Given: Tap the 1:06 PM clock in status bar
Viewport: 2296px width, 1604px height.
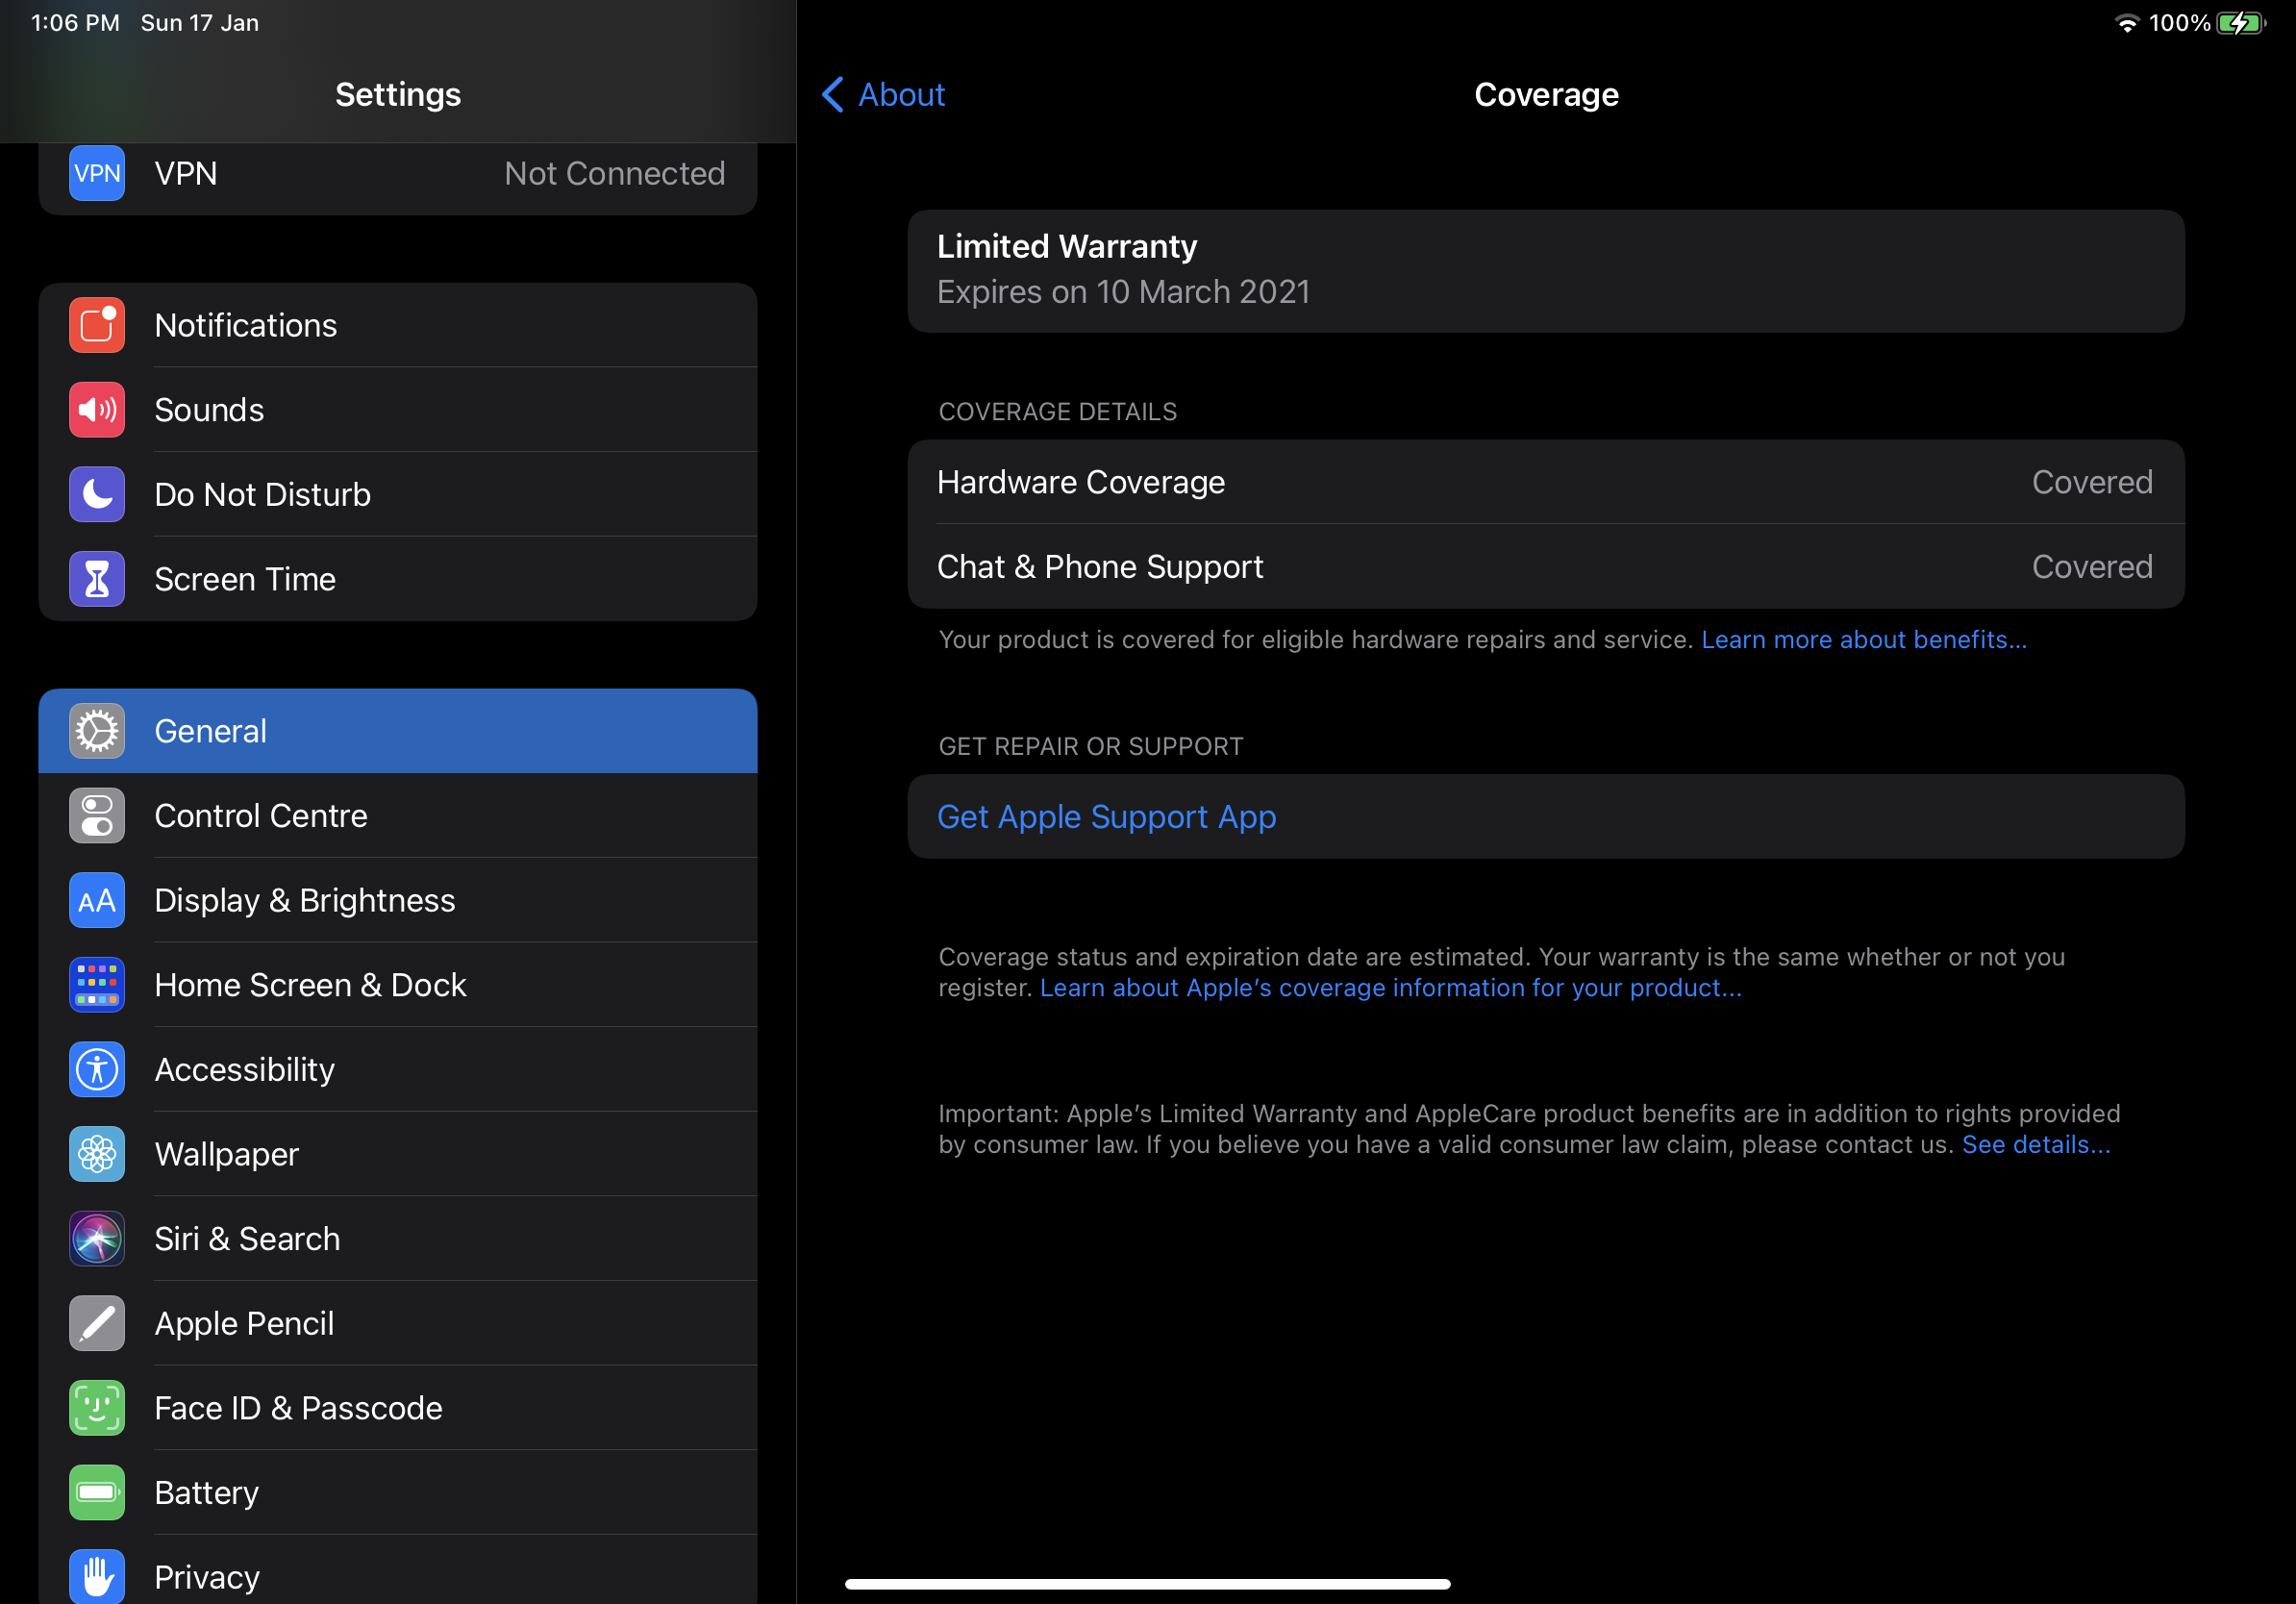Looking at the screenshot, I should point(75,23).
